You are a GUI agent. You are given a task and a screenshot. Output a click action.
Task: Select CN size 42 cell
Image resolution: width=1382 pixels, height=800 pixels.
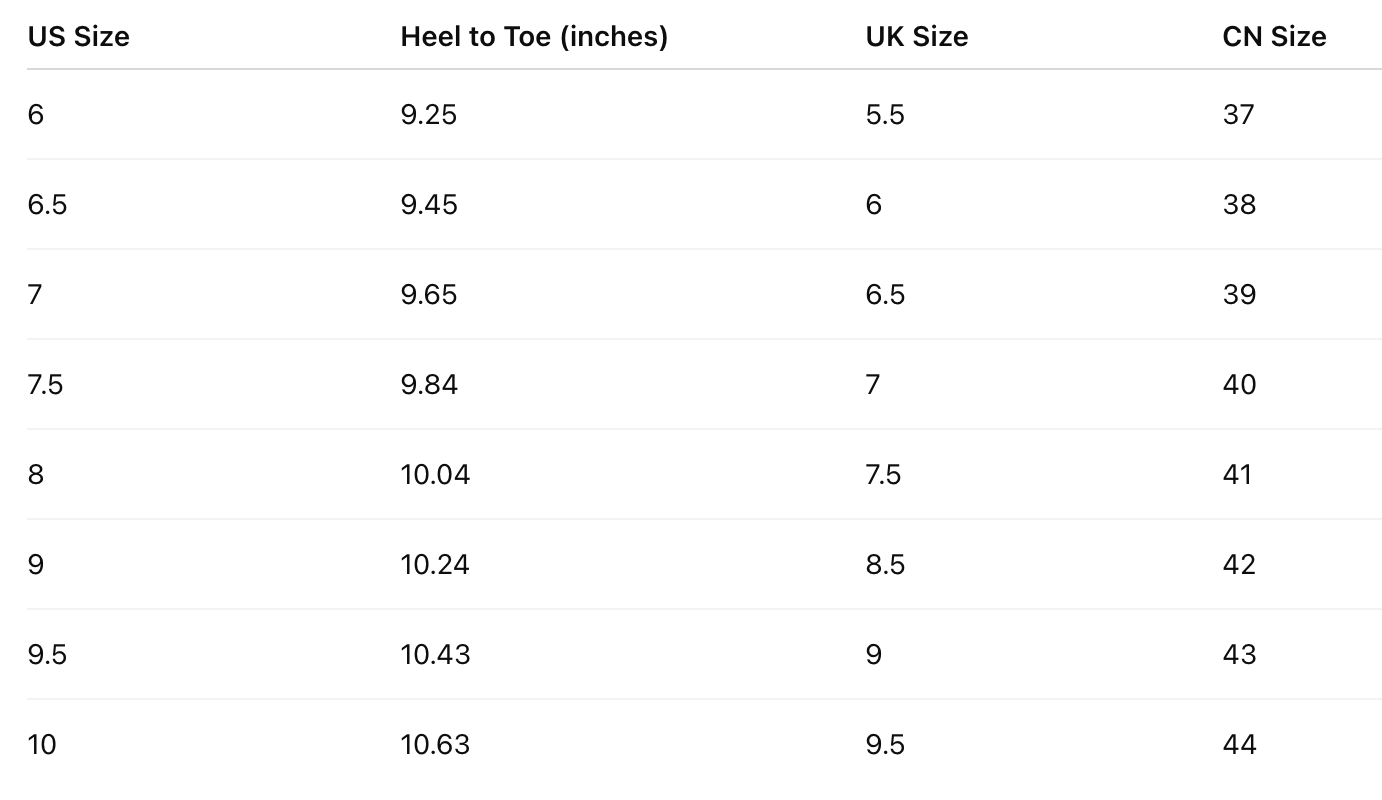(1239, 565)
